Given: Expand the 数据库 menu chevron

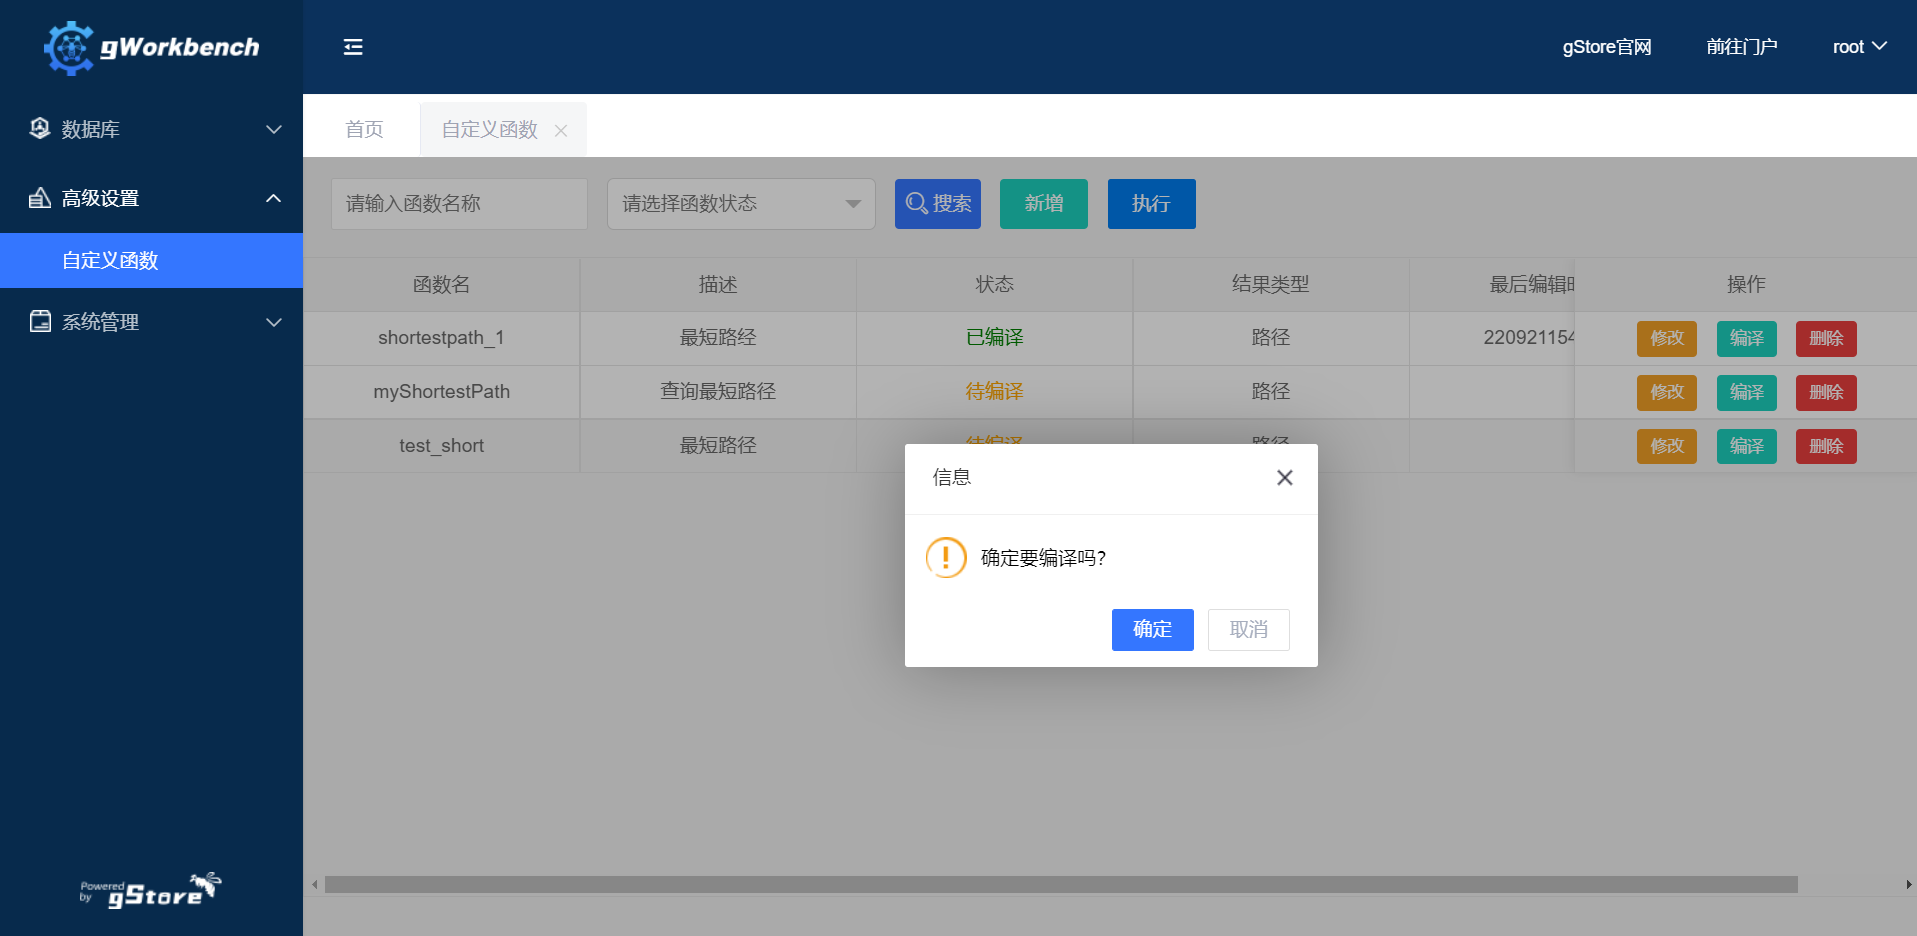Looking at the screenshot, I should [x=273, y=129].
